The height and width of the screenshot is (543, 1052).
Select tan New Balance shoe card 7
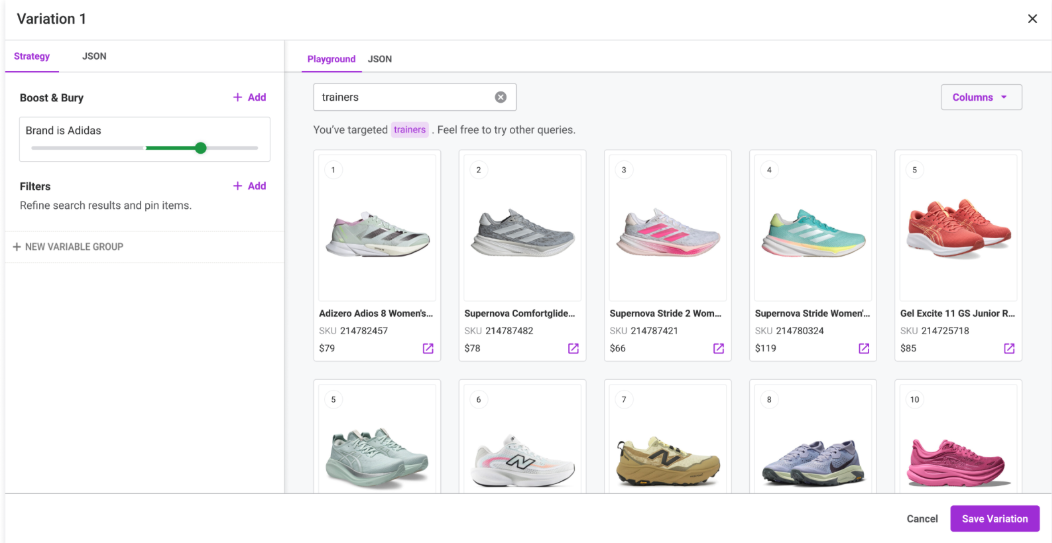coord(668,460)
